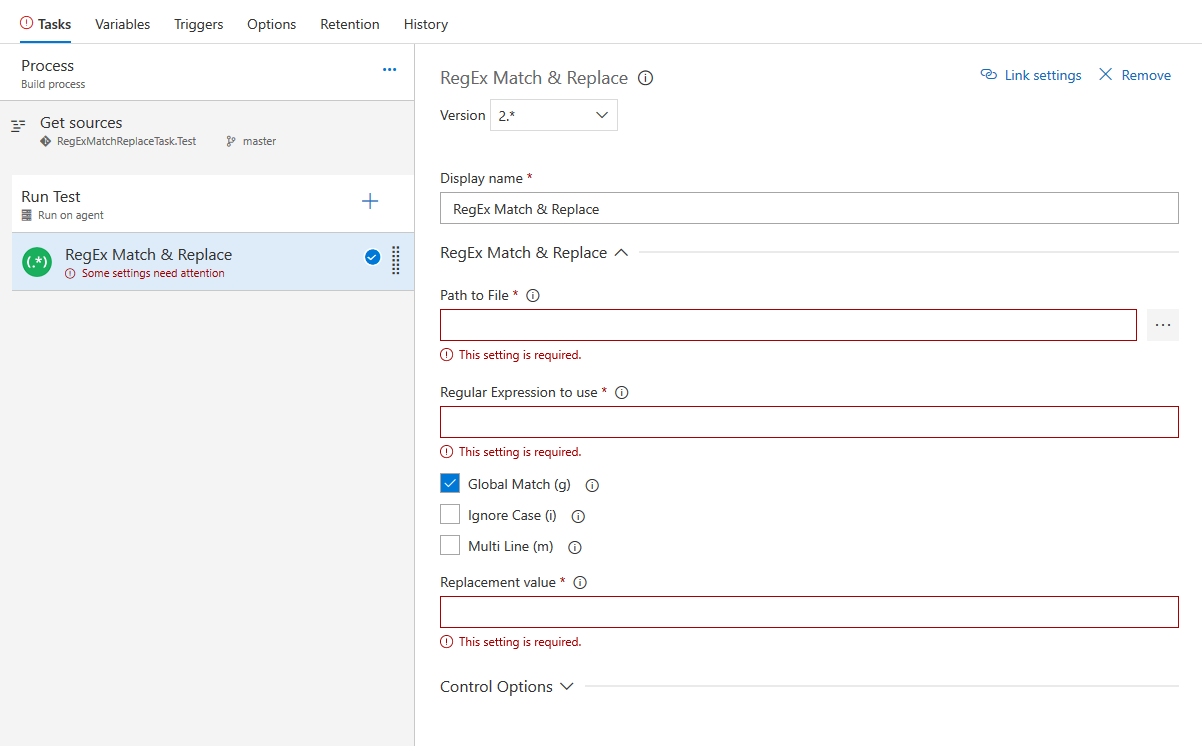Show info for Regular Expression to use
The width and height of the screenshot is (1202, 746).
[x=622, y=393]
